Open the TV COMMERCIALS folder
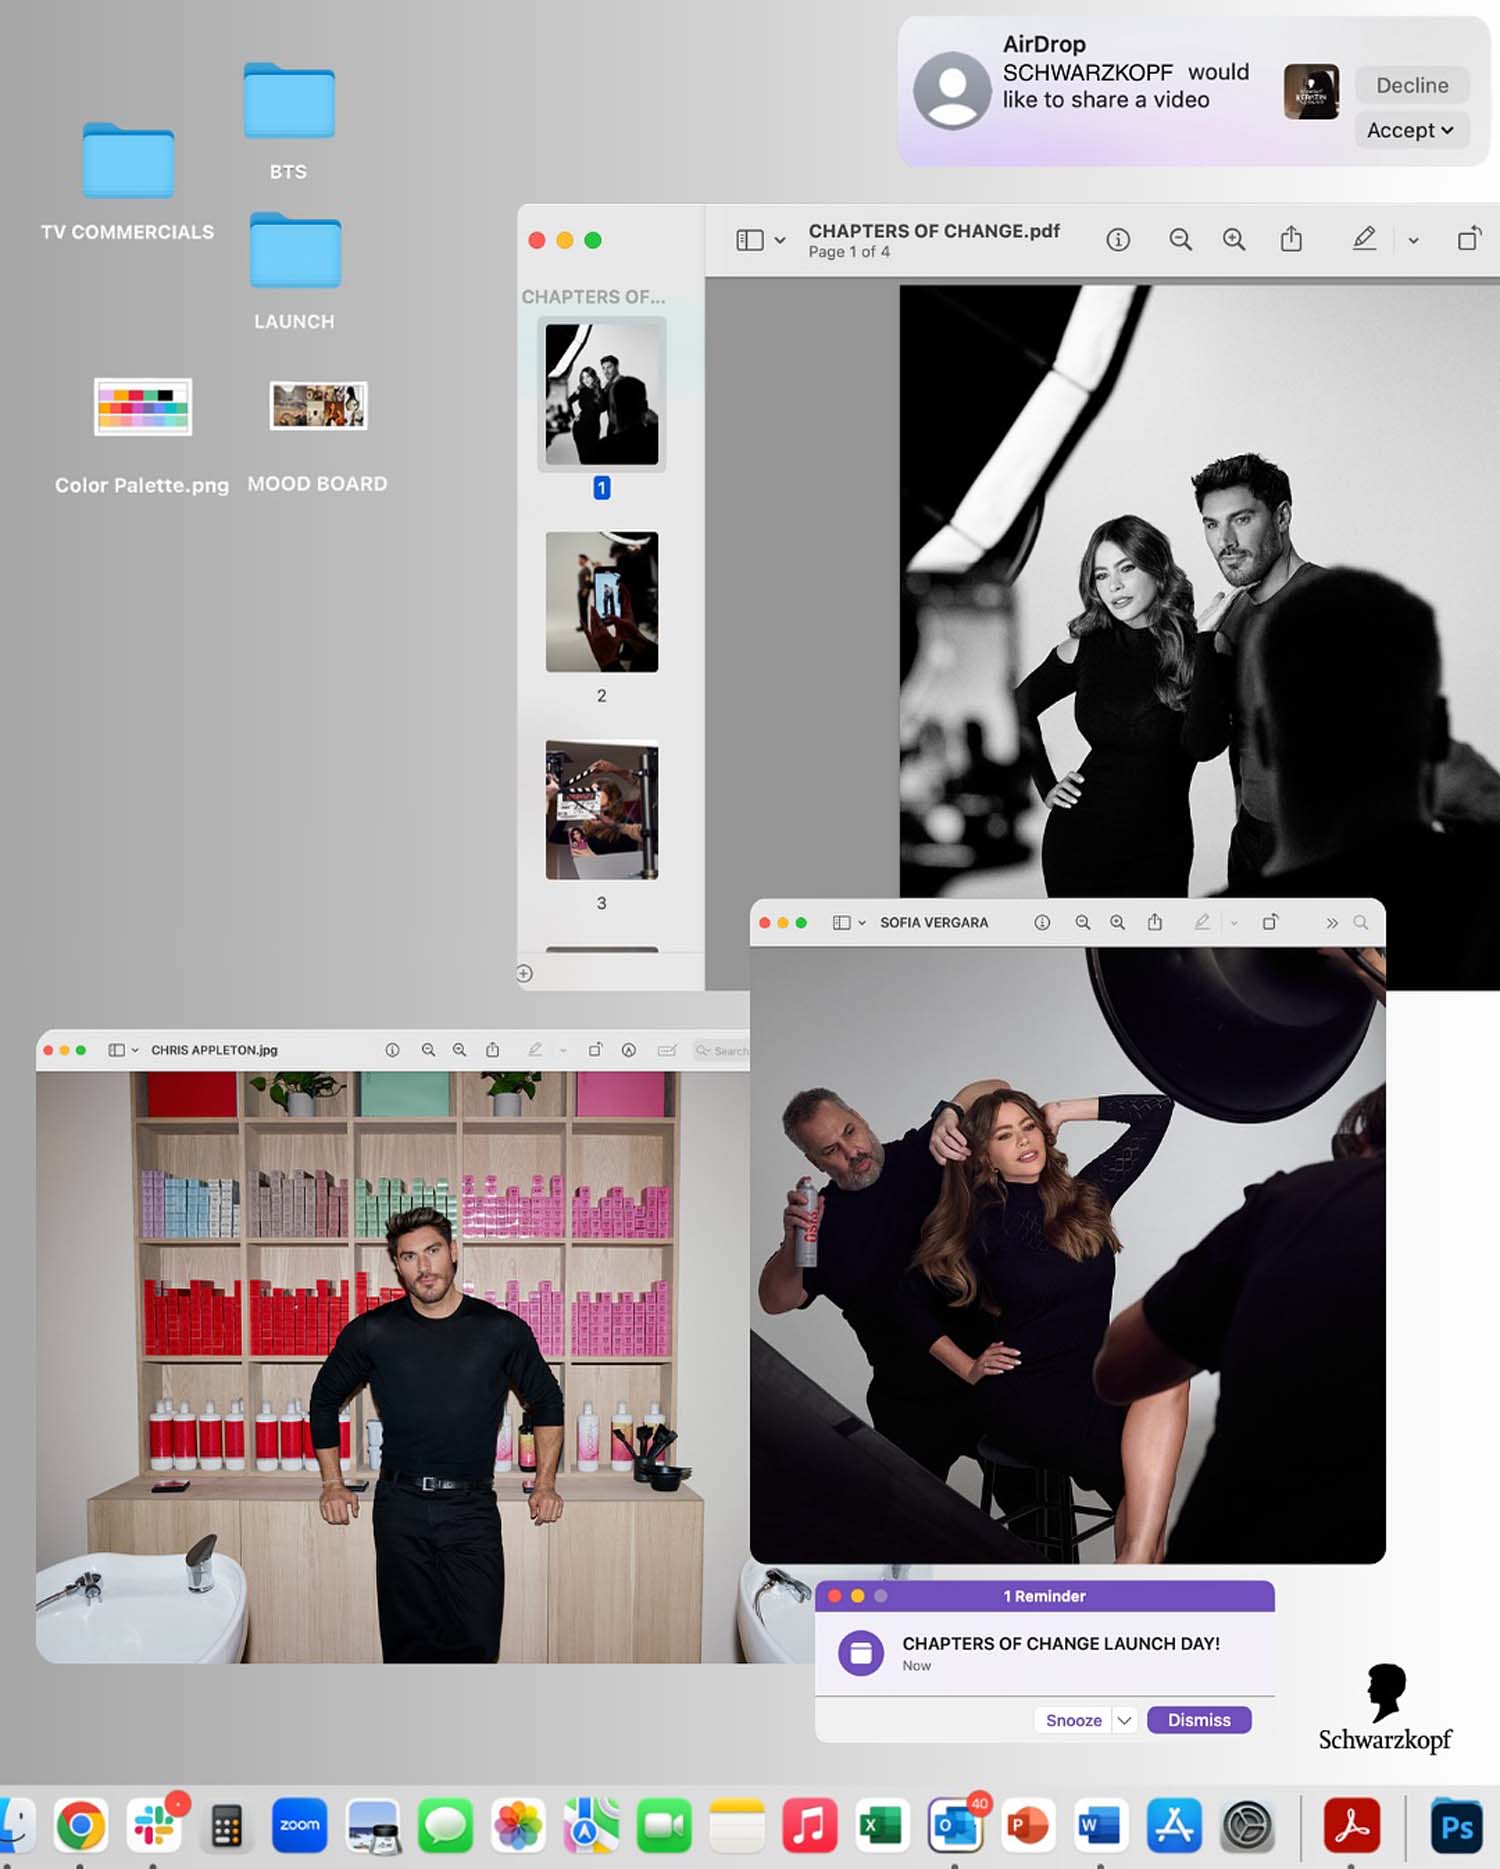 (128, 162)
